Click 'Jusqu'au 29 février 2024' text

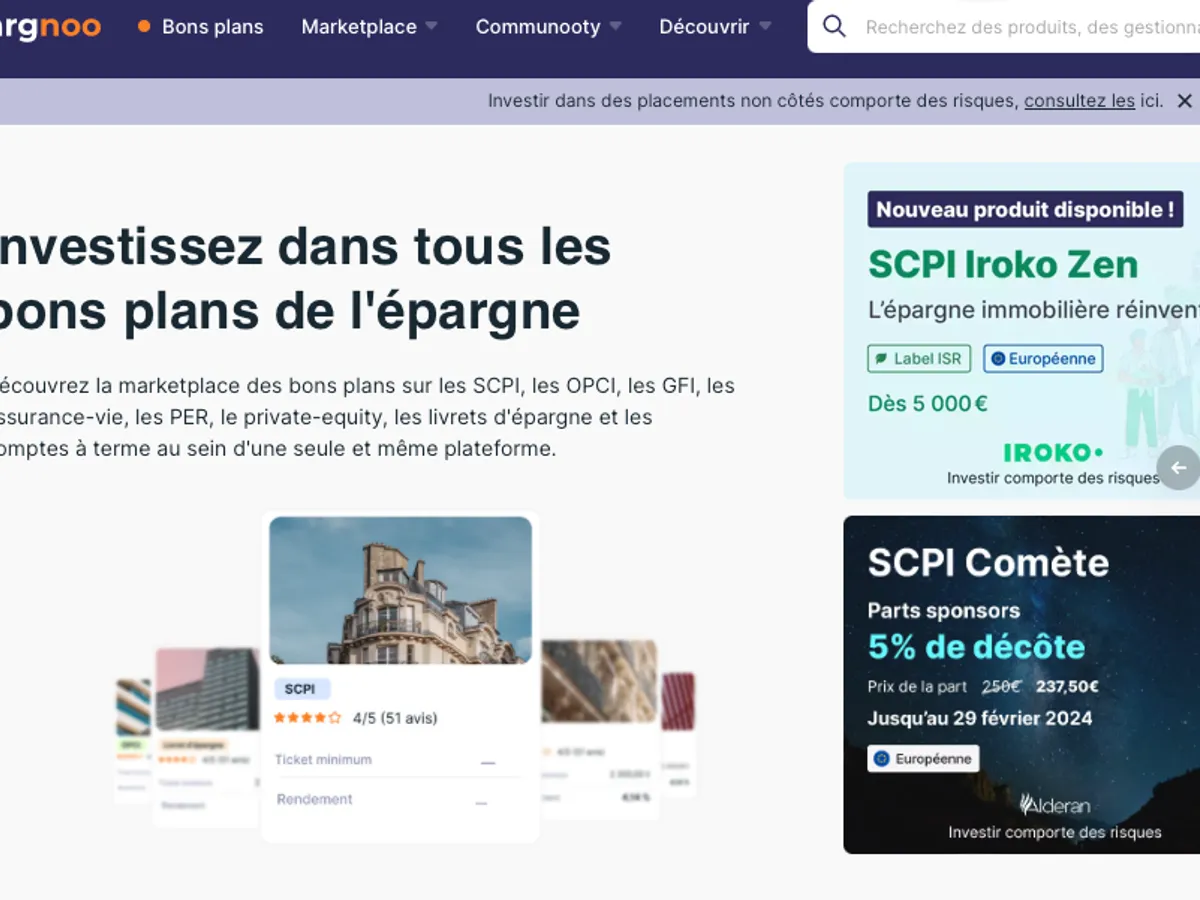coord(980,718)
